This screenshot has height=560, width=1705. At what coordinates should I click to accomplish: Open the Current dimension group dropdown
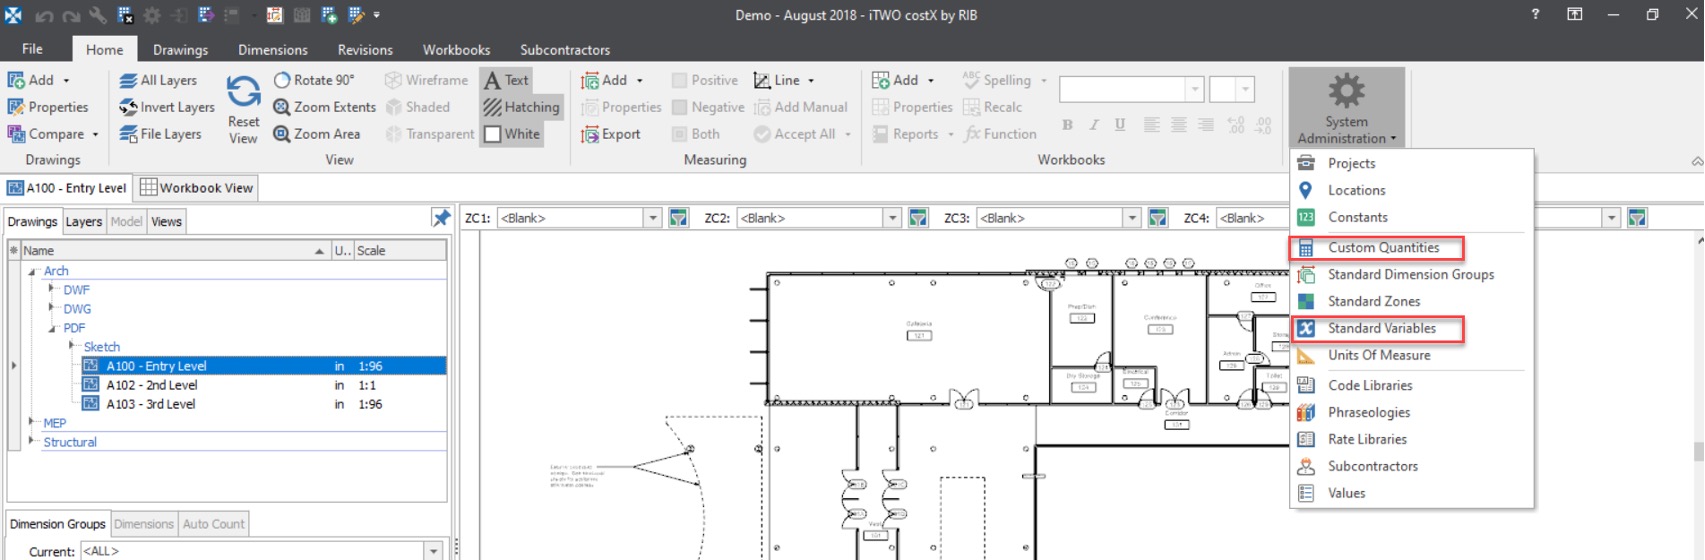434,551
